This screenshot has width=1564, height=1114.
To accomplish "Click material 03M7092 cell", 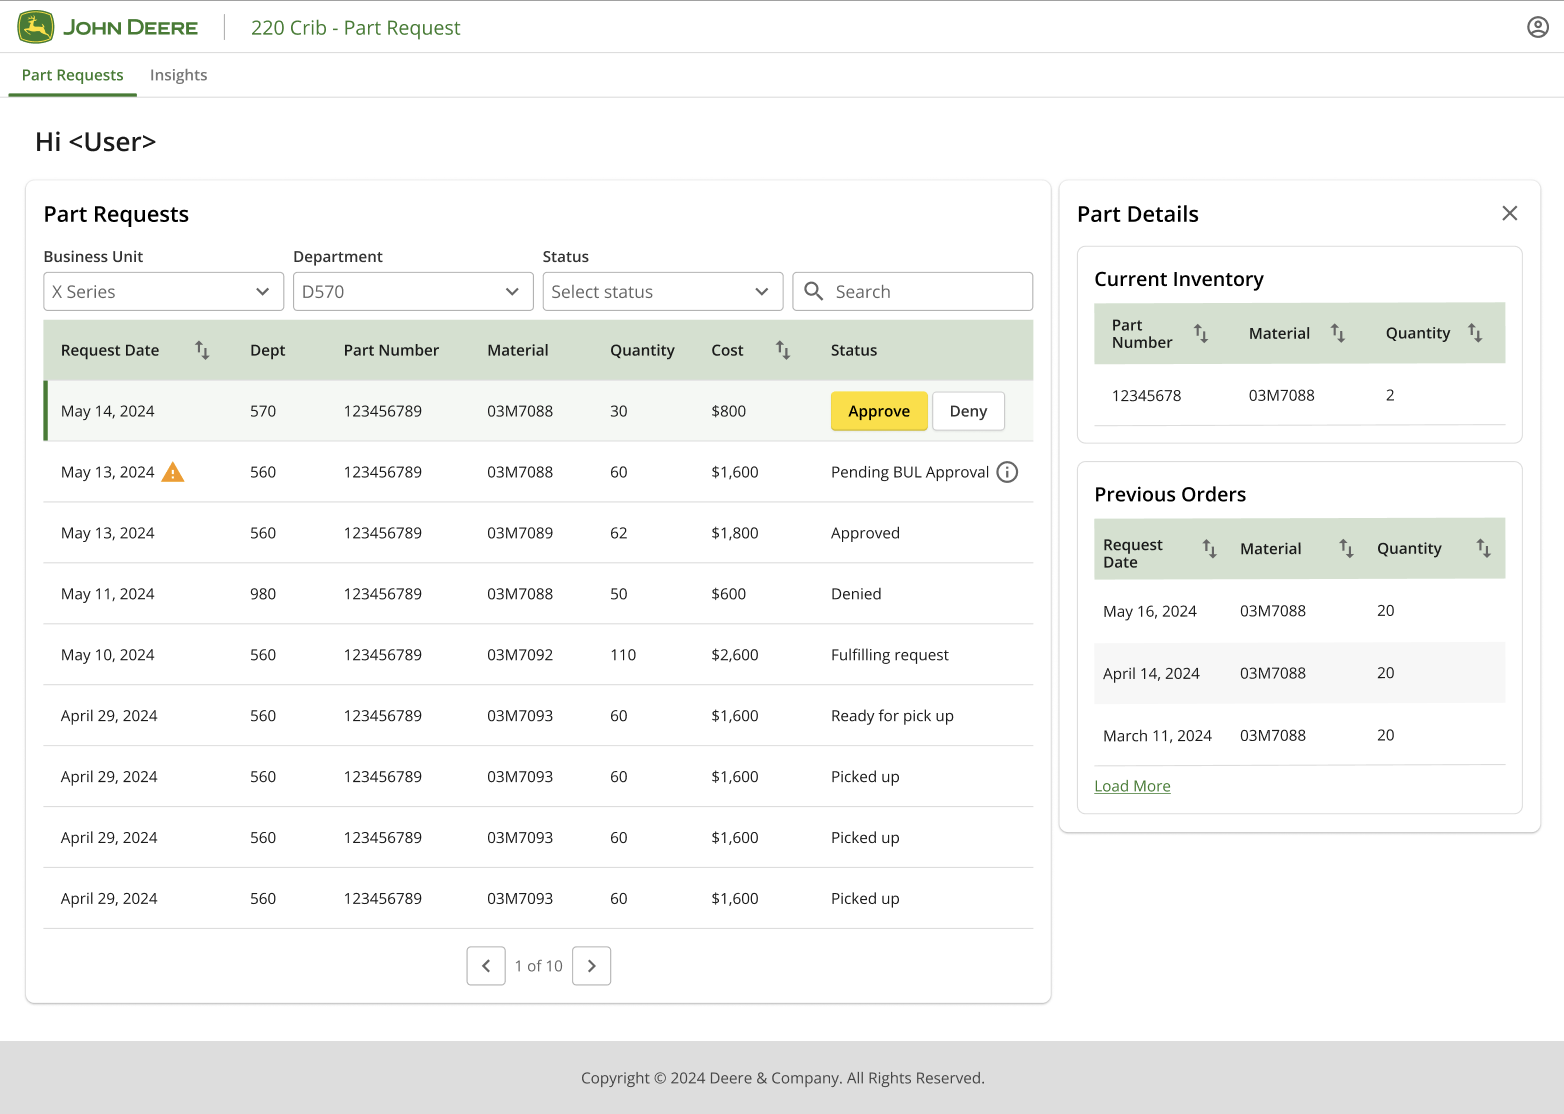I will (x=520, y=655).
